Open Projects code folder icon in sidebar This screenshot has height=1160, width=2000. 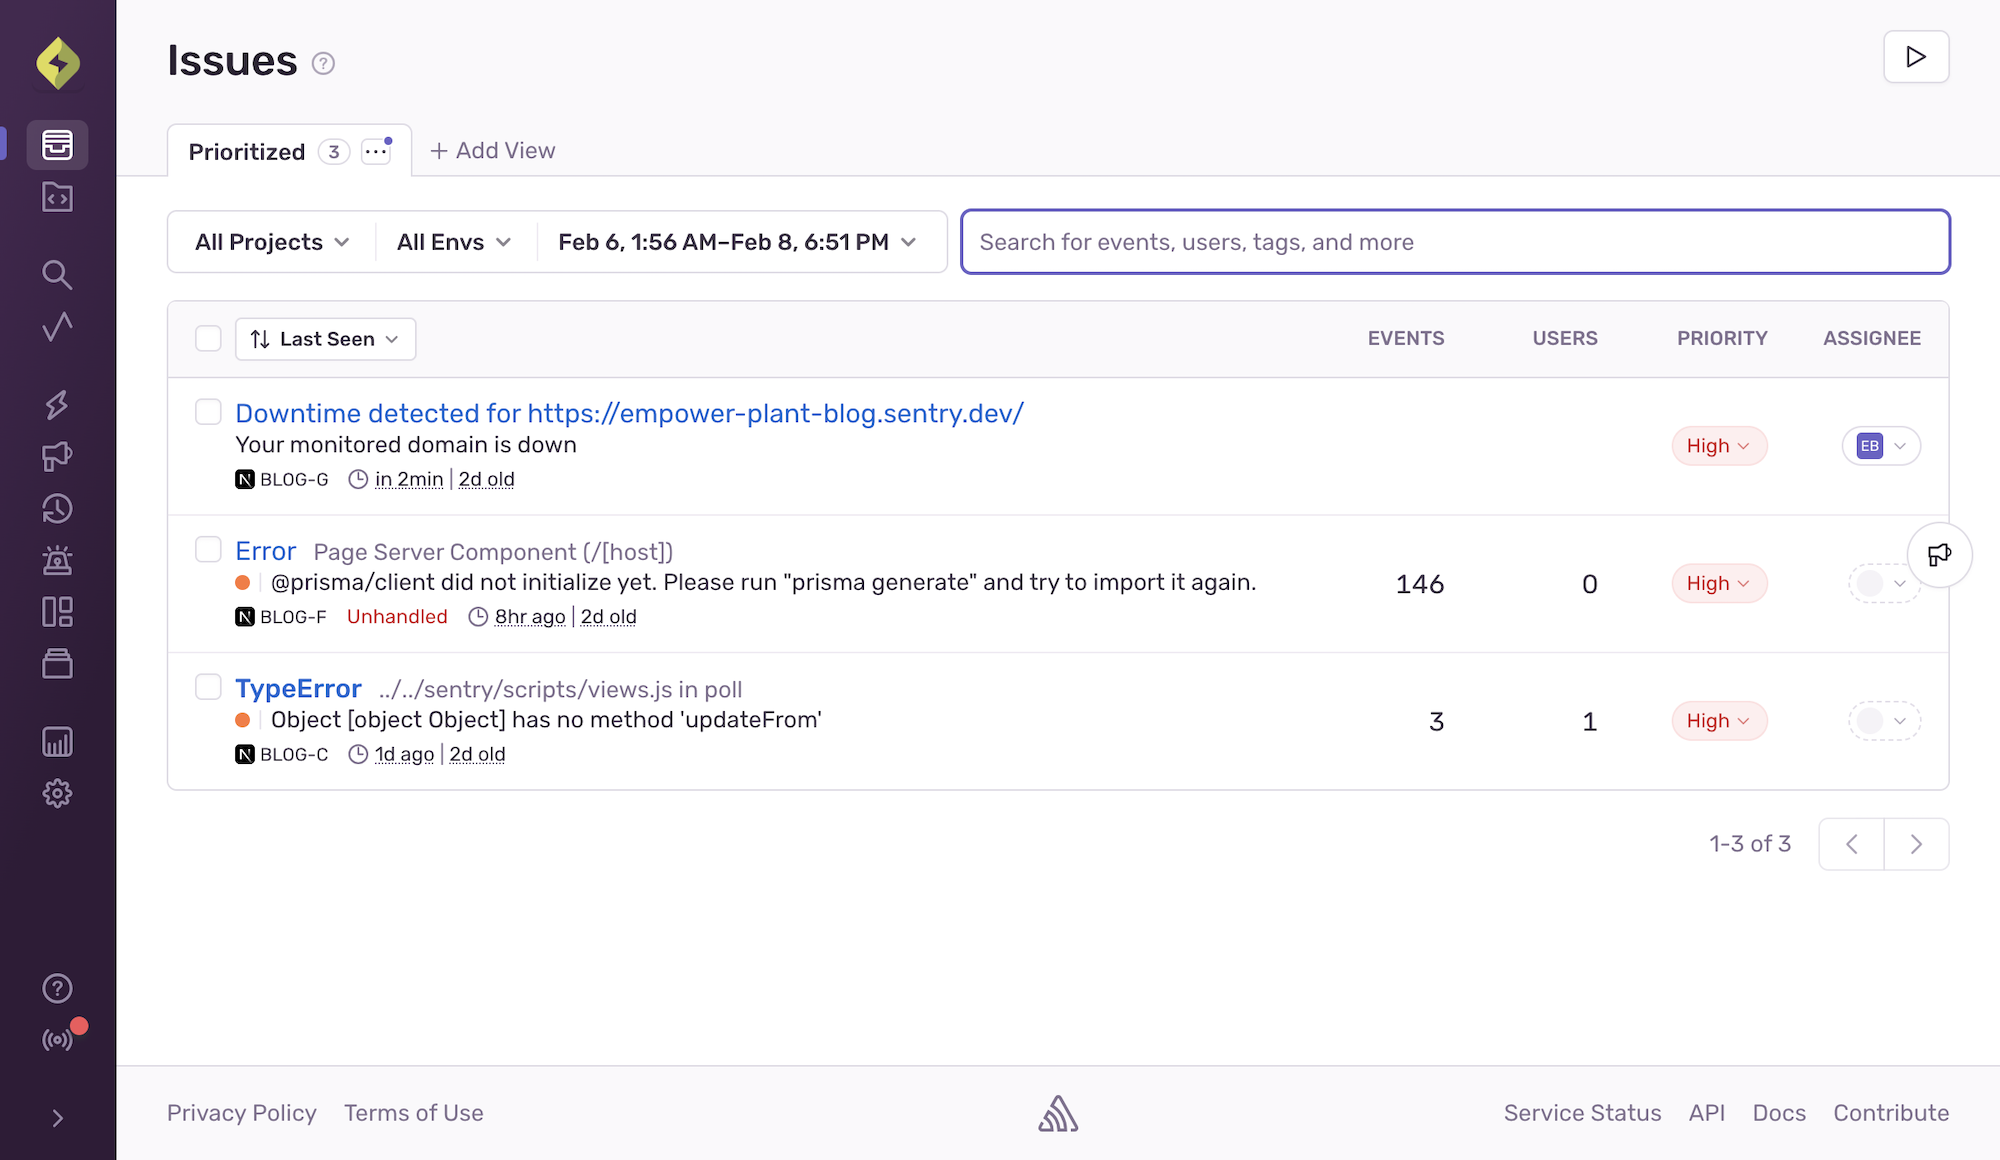tap(57, 198)
